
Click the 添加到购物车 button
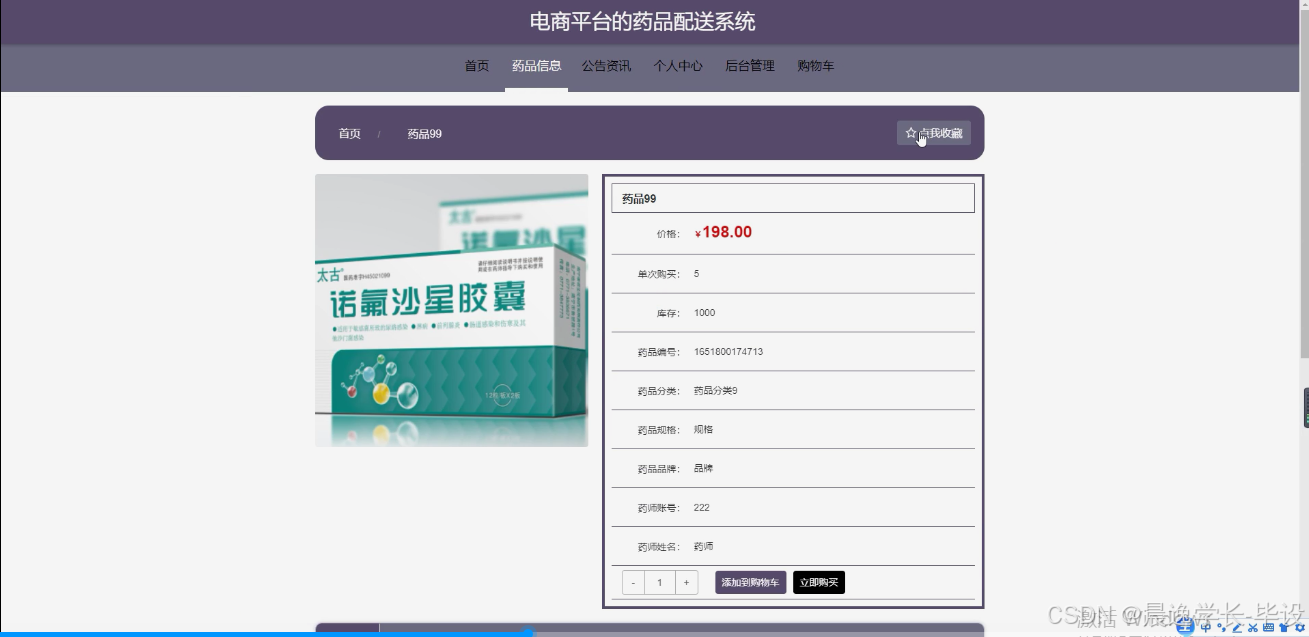(x=751, y=583)
